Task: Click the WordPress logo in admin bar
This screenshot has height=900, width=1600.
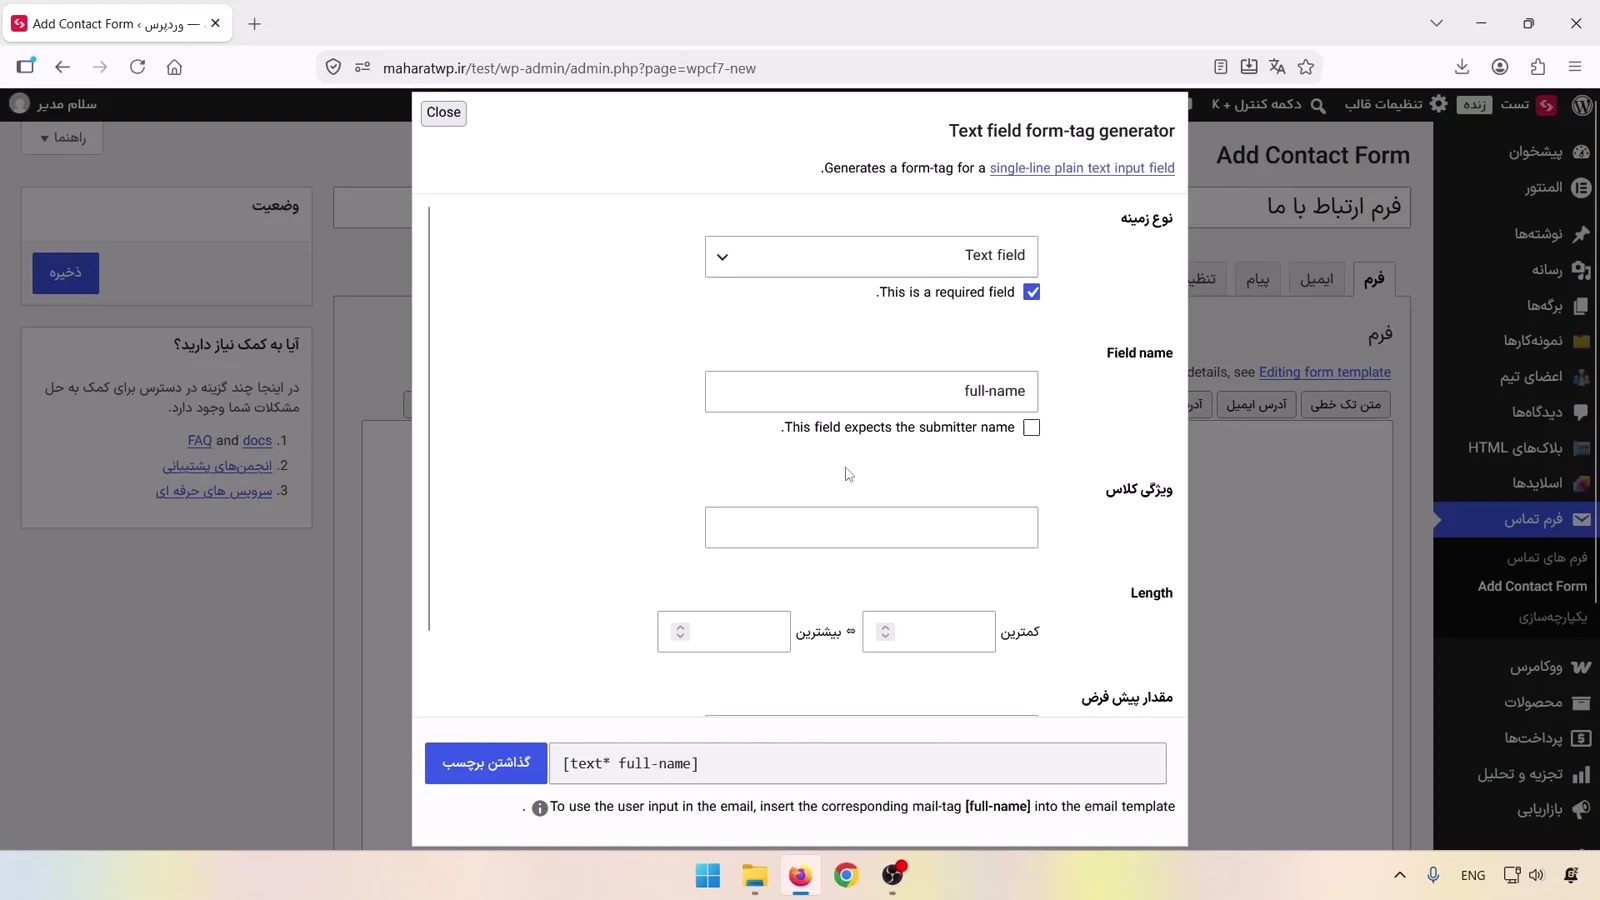Action: pyautogui.click(x=1582, y=104)
